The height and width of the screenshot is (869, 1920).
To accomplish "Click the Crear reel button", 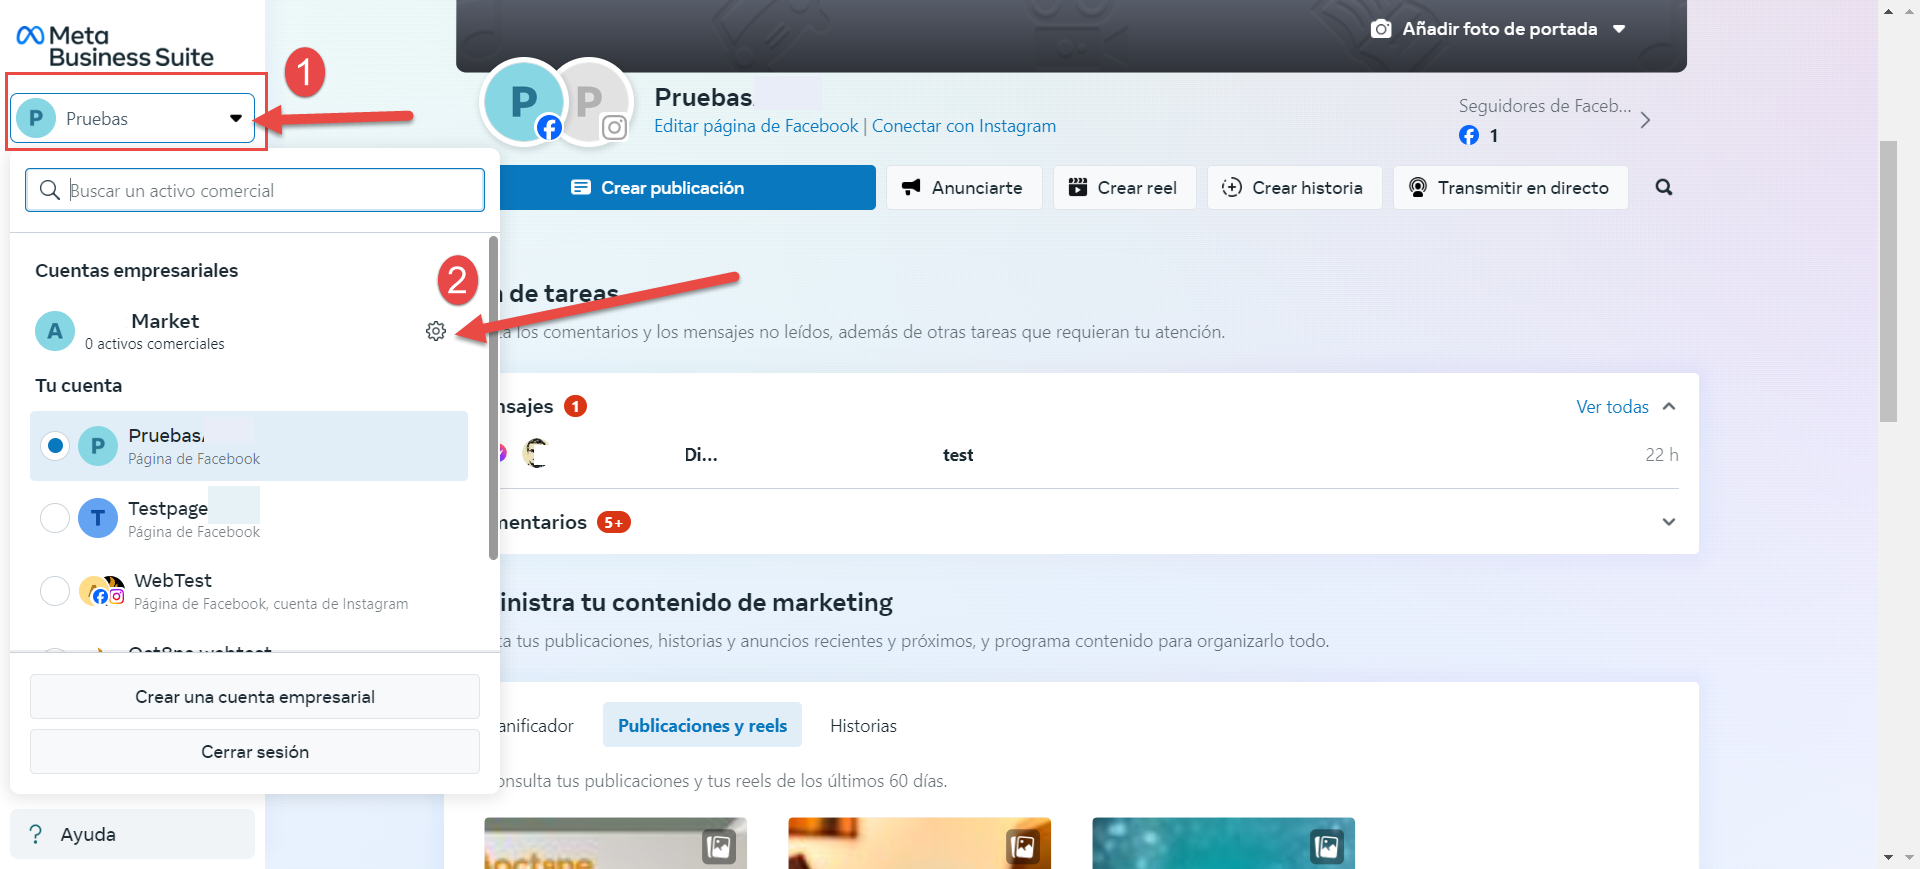I will tap(1124, 188).
